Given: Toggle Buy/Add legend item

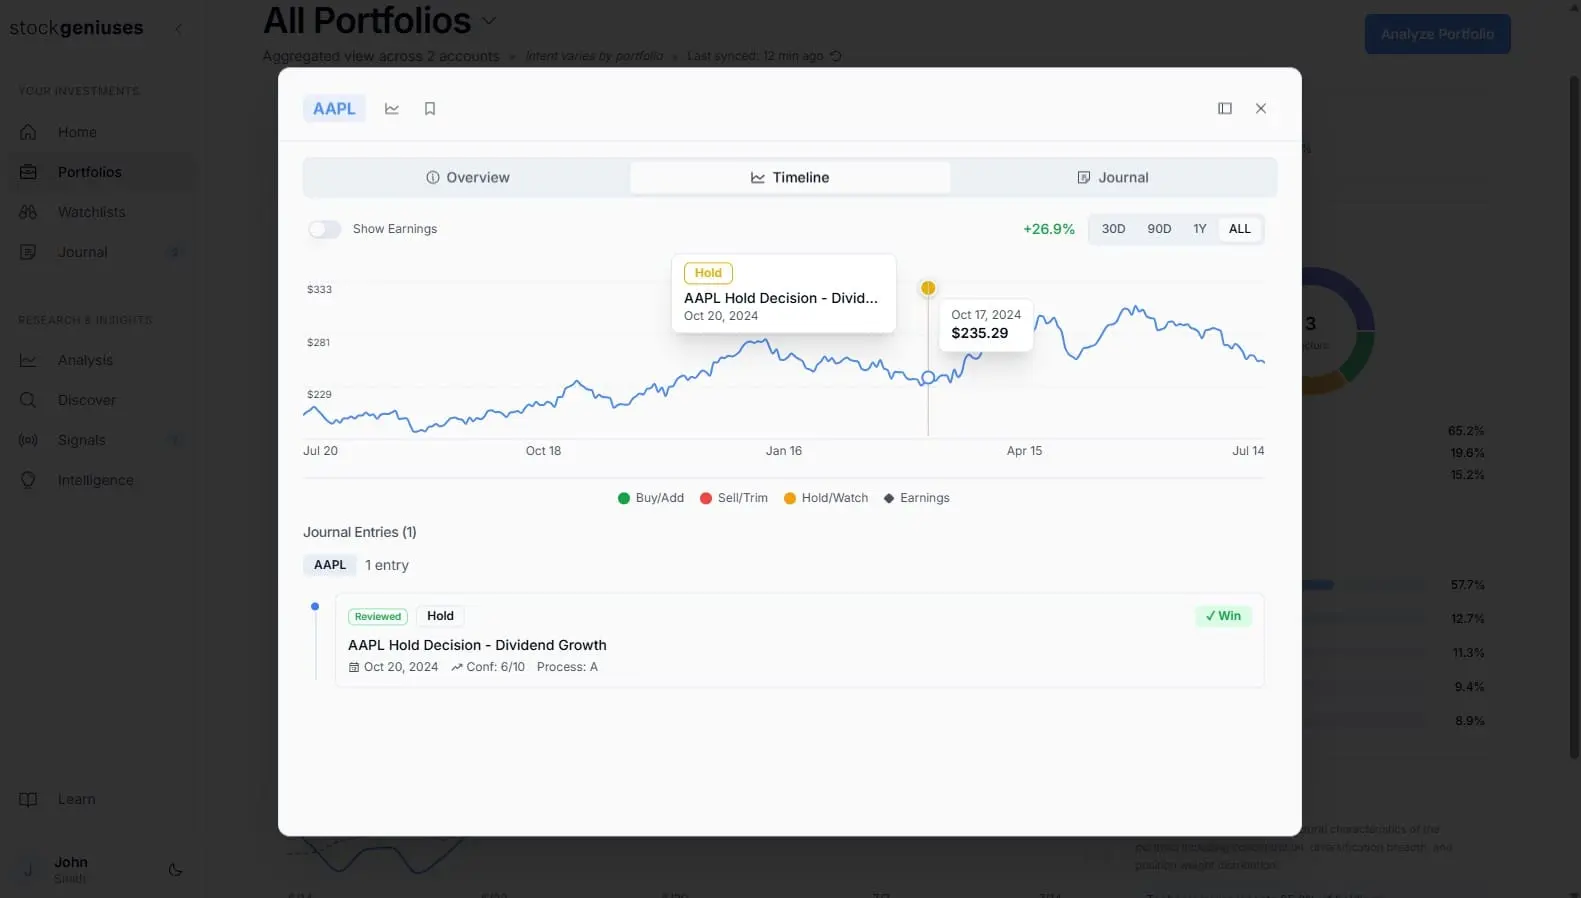Looking at the screenshot, I should pos(651,498).
